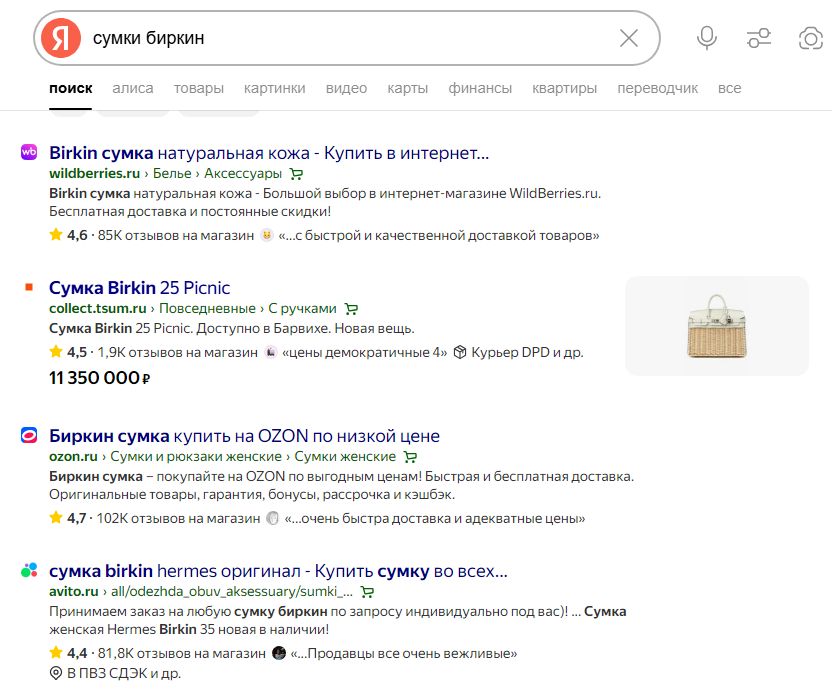Click the cart icon beside Ozon breadcrumbs

(x=408, y=456)
